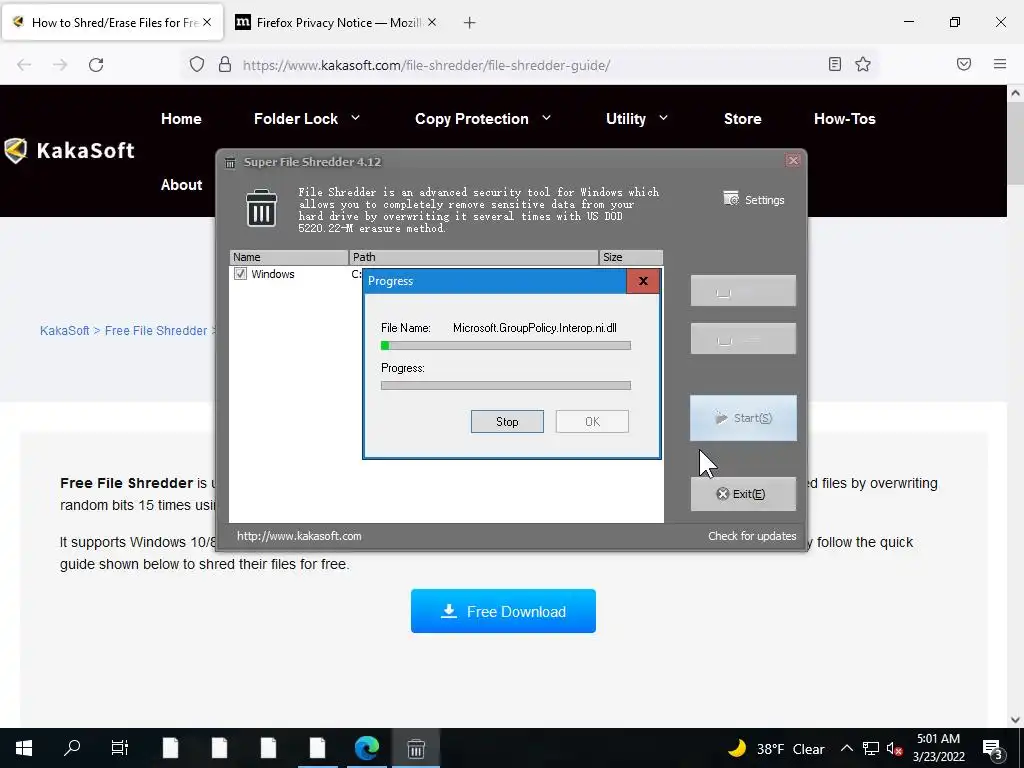Switch to the Firefox Privacy Notice tab
This screenshot has height=768, width=1024.
point(336,22)
